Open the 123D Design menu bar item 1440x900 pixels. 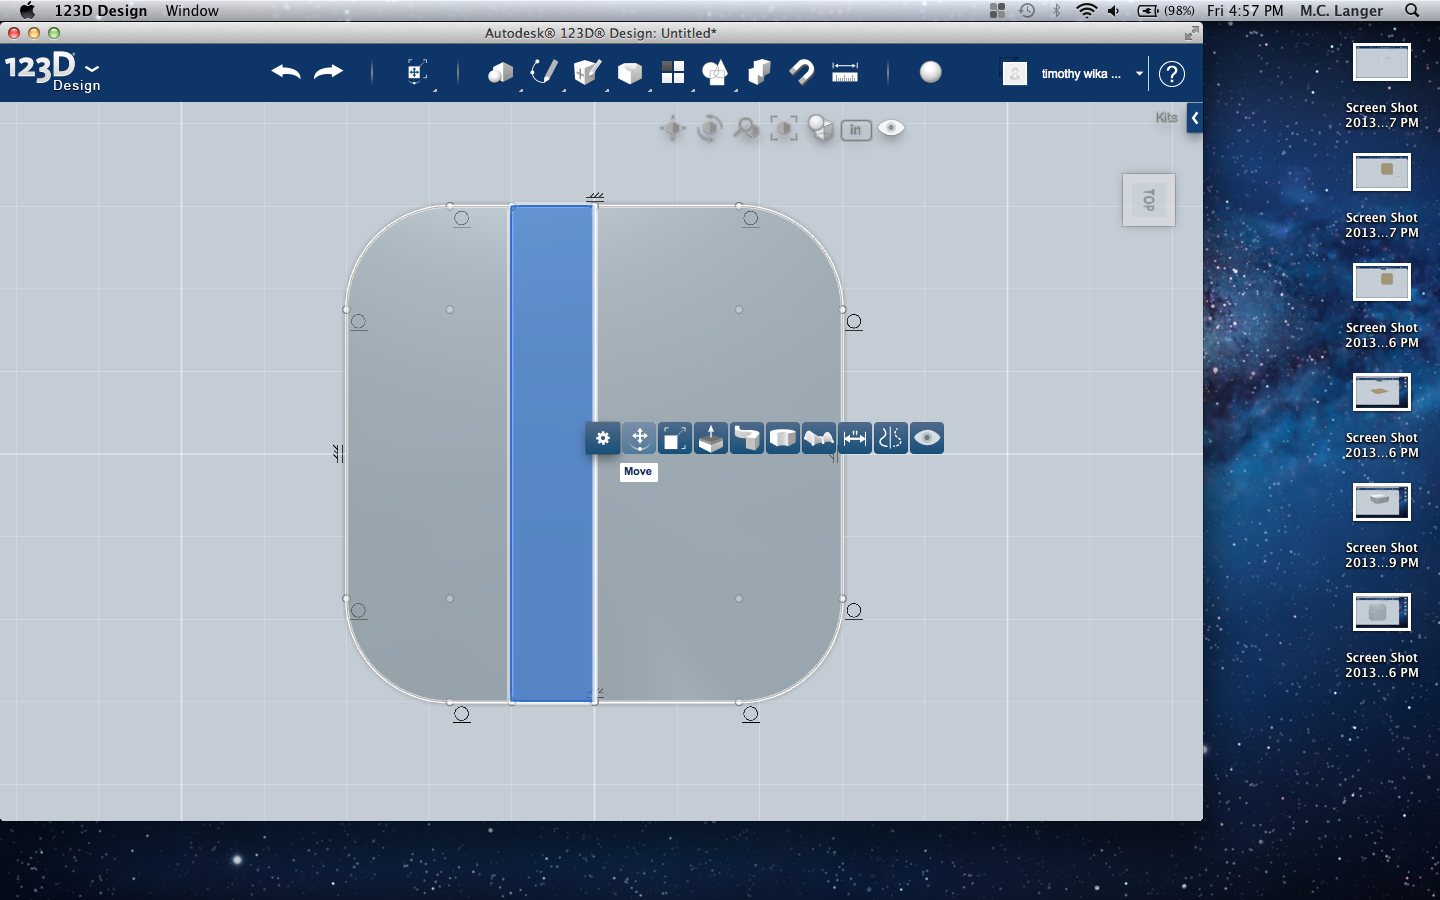tap(101, 11)
